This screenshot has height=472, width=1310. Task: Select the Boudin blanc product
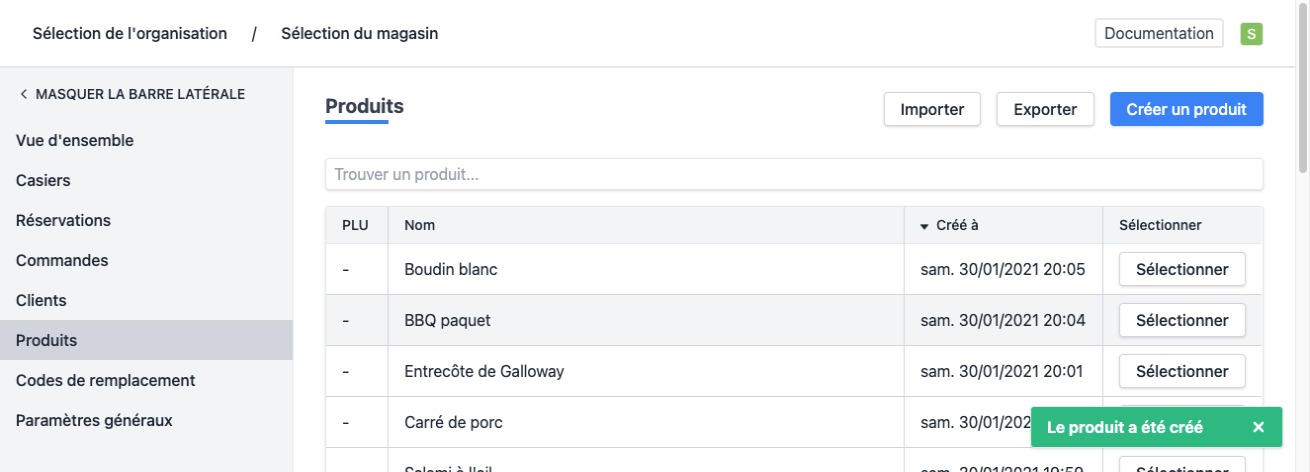1182,270
